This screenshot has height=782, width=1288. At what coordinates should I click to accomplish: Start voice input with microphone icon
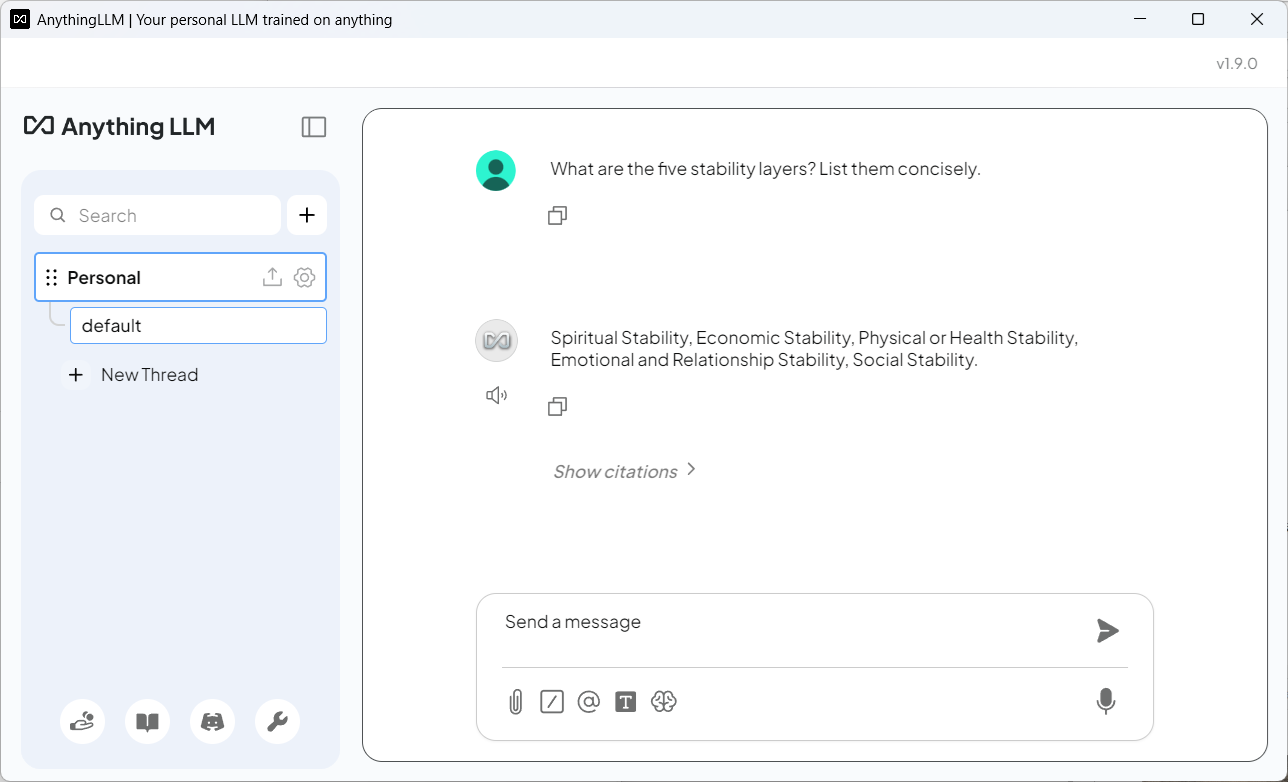coord(1106,702)
